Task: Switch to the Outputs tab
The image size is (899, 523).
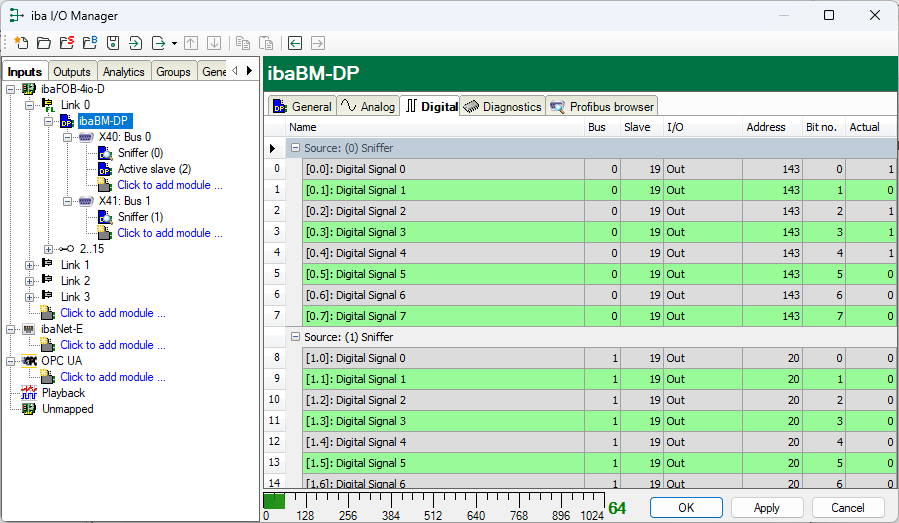Action: (71, 72)
